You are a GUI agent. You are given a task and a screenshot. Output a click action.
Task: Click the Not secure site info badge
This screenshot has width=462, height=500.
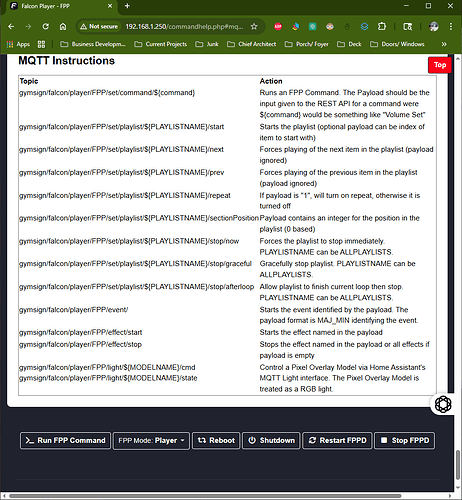(99, 27)
